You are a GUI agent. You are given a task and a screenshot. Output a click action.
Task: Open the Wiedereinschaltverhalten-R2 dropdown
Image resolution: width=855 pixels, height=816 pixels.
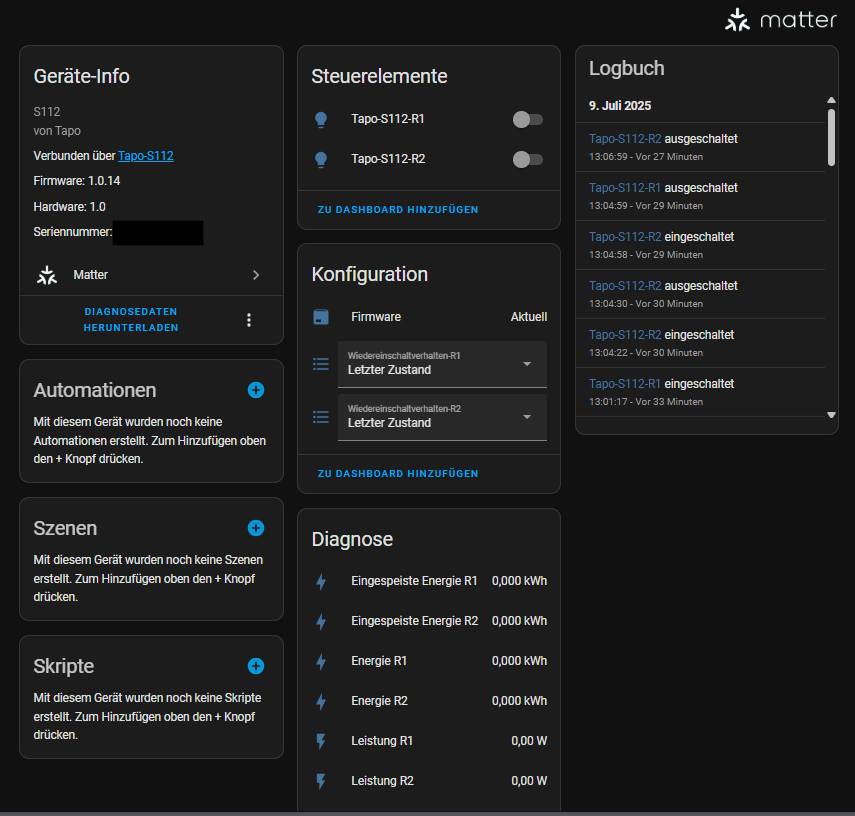443,417
